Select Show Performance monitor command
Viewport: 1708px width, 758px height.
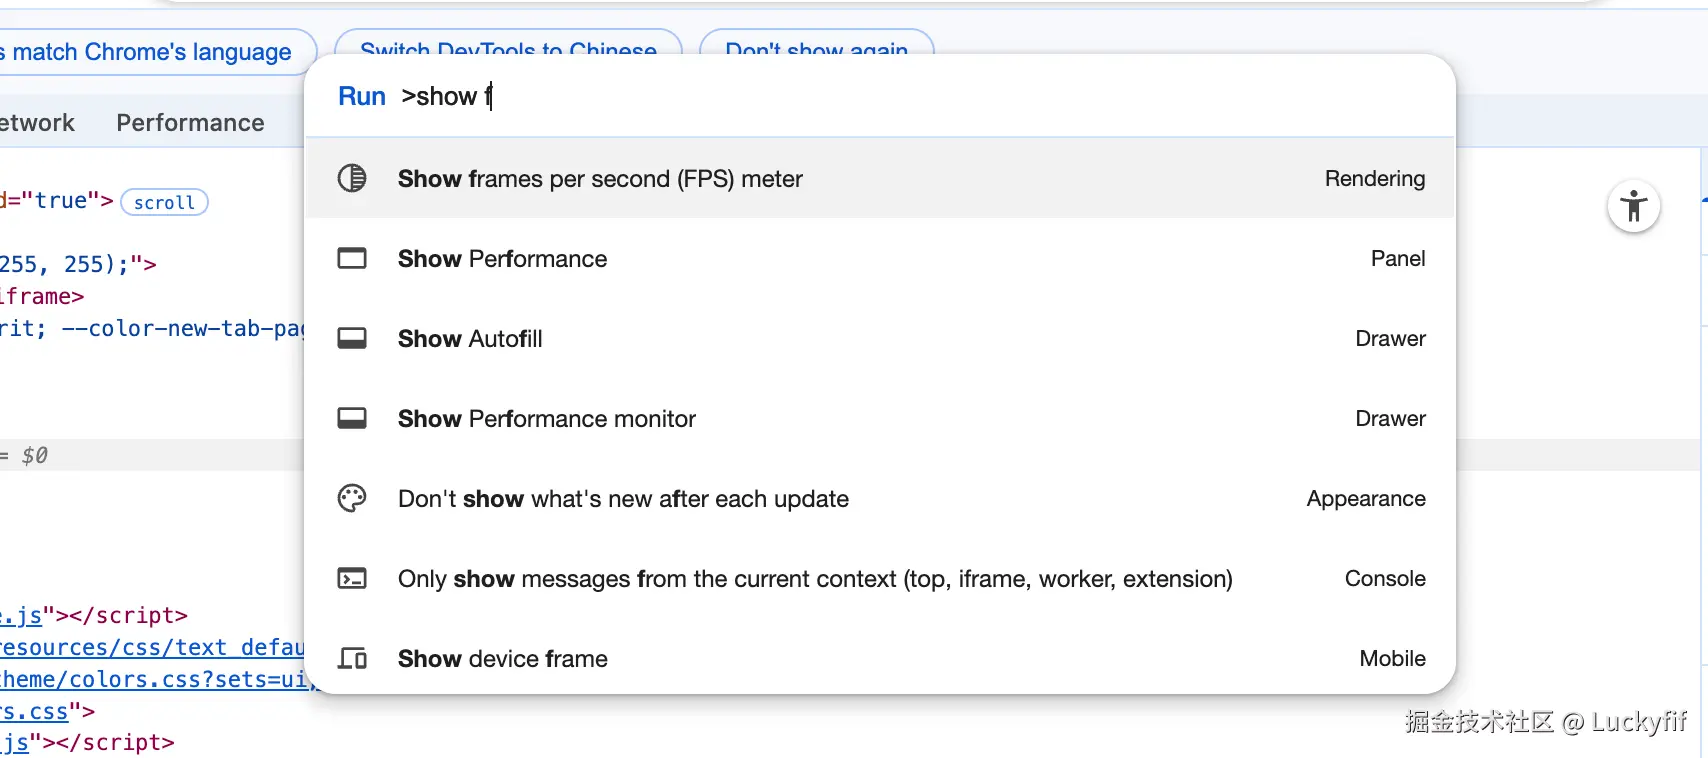[546, 419]
